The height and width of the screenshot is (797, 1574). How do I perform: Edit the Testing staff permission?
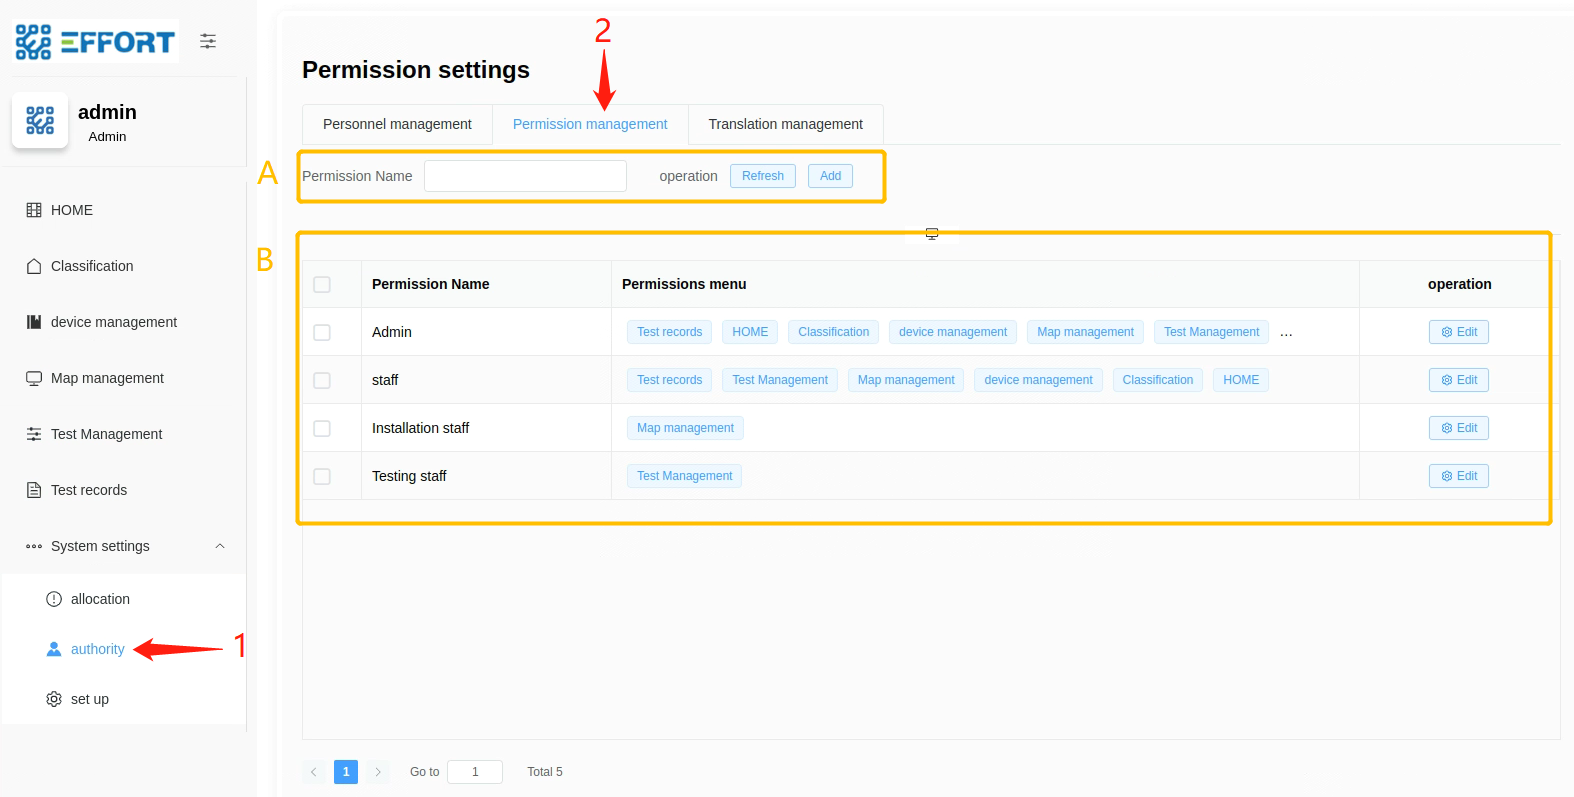pyautogui.click(x=1458, y=476)
